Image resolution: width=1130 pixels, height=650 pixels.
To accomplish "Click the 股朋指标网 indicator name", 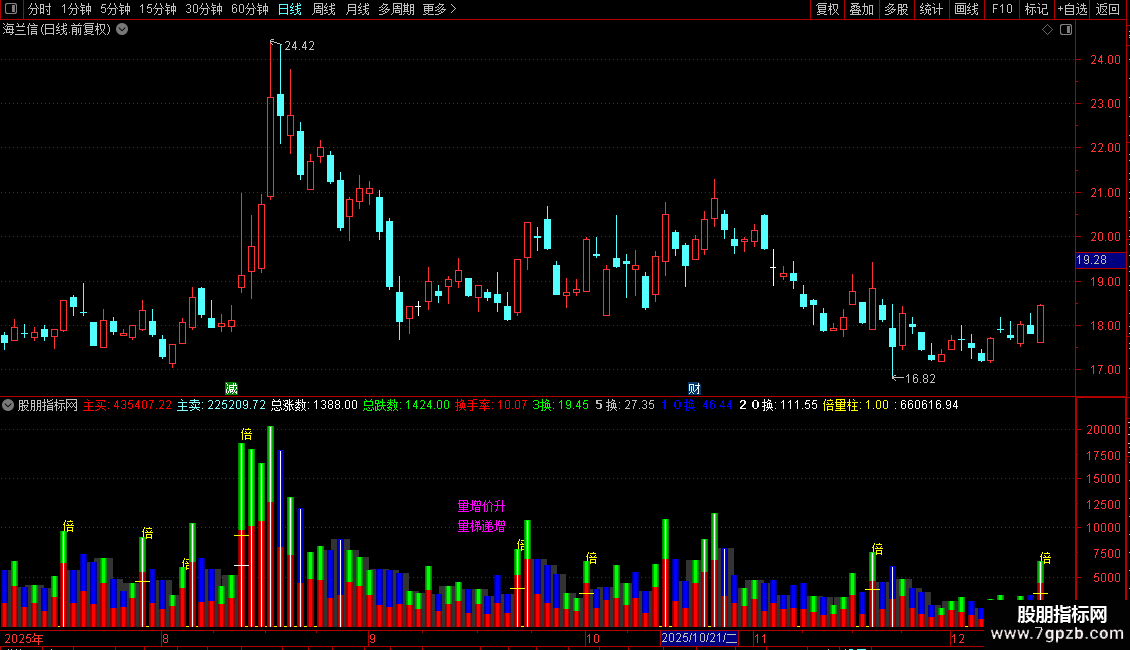I will 48,405.
